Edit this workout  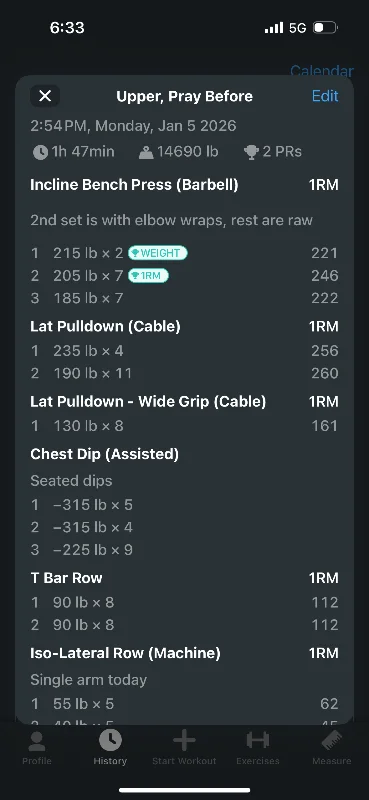[x=325, y=96]
